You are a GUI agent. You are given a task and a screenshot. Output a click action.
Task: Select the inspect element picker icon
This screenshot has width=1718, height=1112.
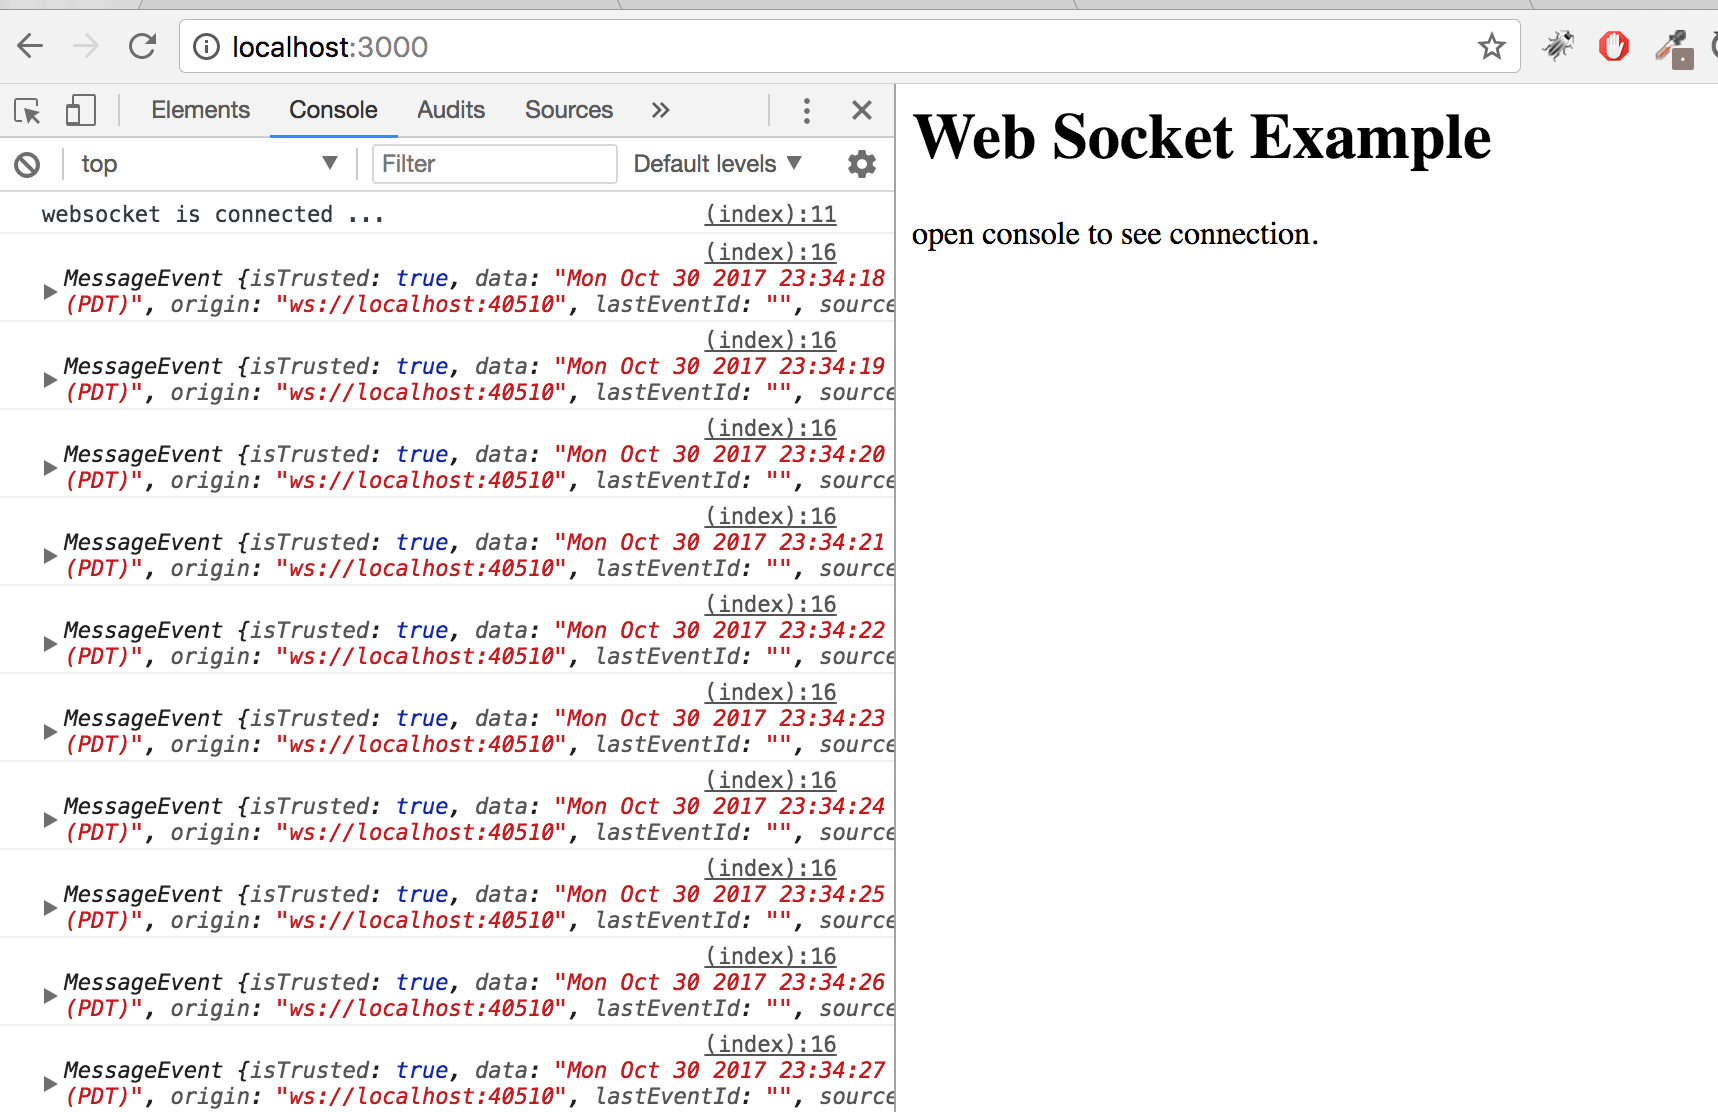pos(27,110)
